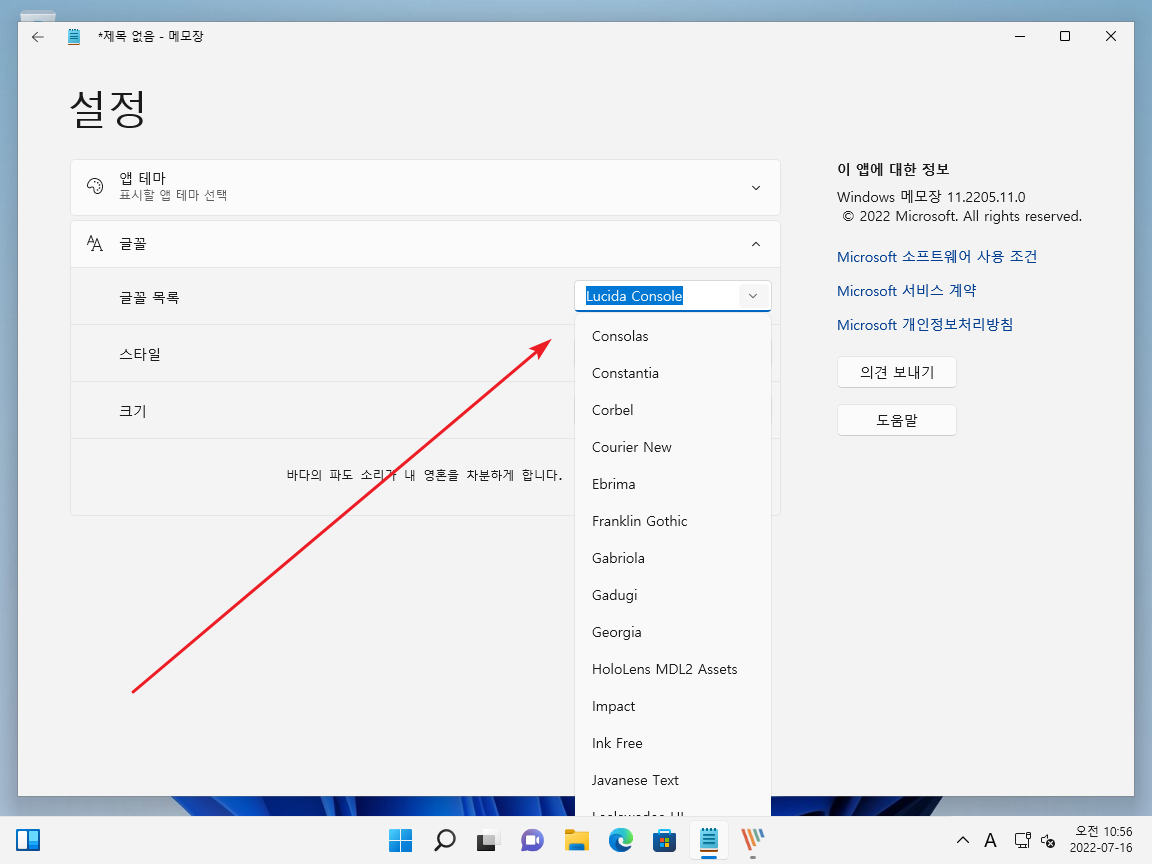The height and width of the screenshot is (864, 1152).
Task: Open Microsoft 서비스 계약 link
Action: 907,290
